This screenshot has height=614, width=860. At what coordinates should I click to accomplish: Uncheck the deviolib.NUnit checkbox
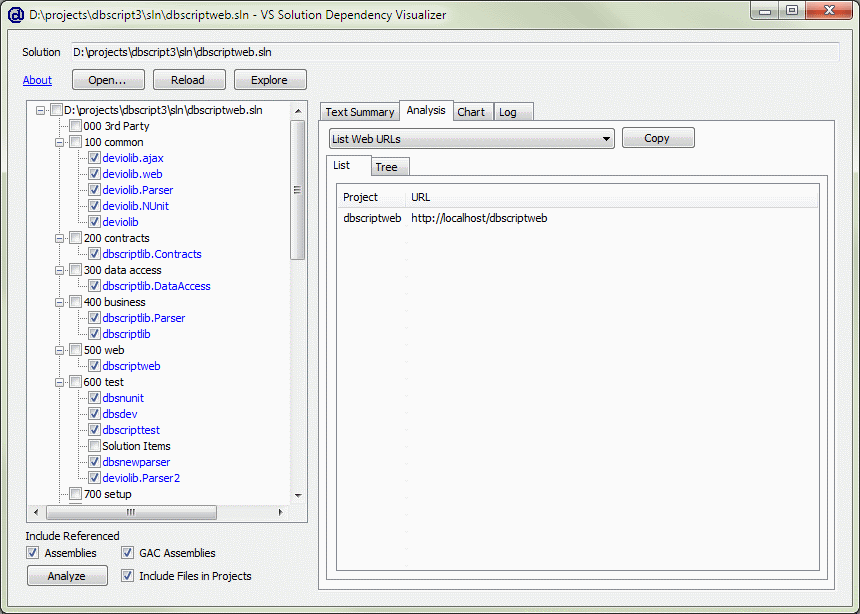coord(94,206)
